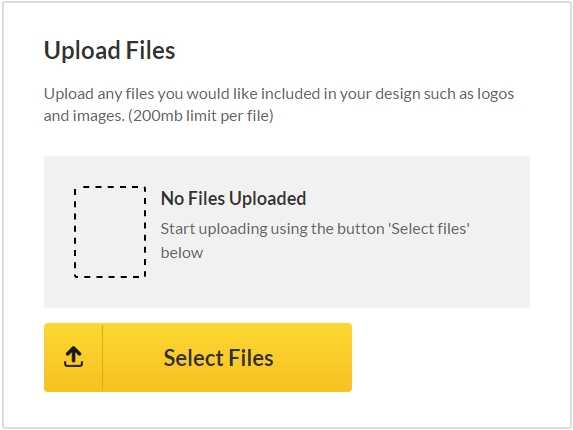Click white space right of Select Files button
Image resolution: width=573 pixels, height=430 pixels.
(441, 357)
